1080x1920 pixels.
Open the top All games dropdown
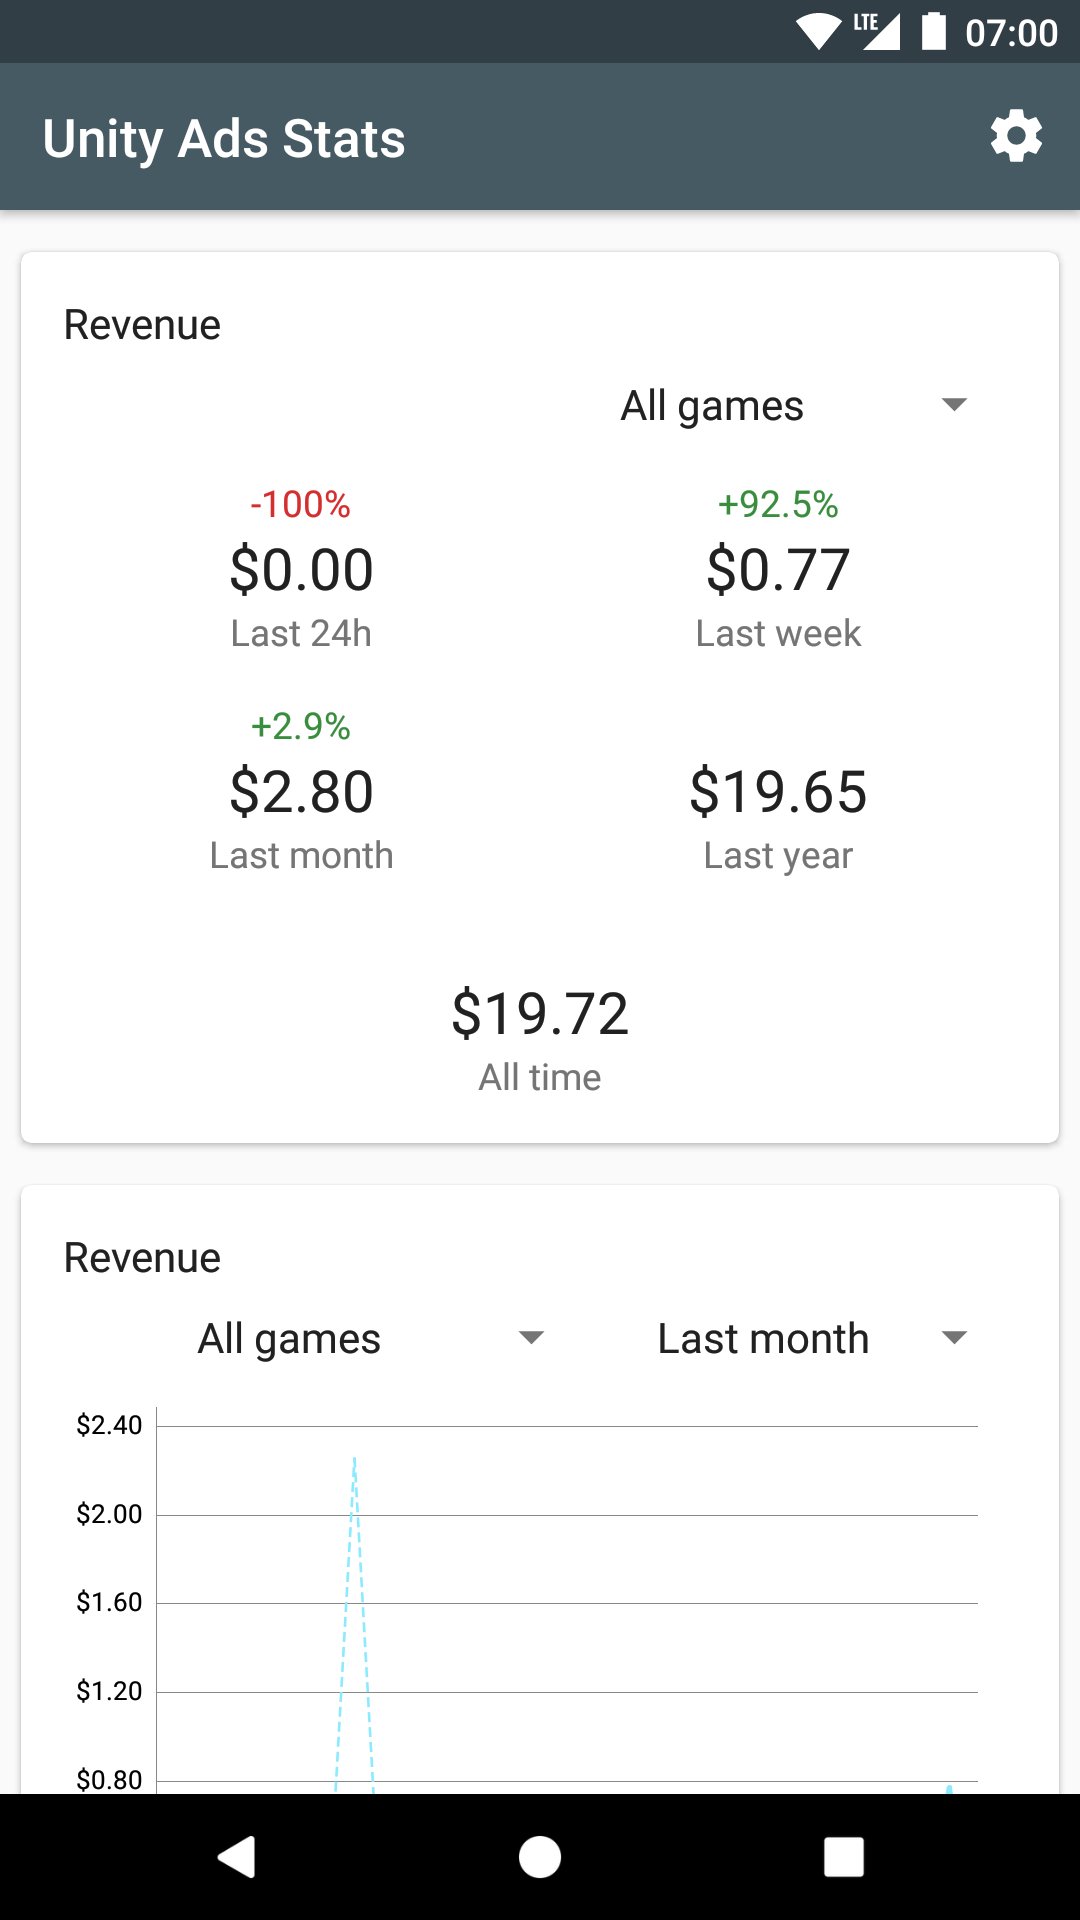point(793,406)
